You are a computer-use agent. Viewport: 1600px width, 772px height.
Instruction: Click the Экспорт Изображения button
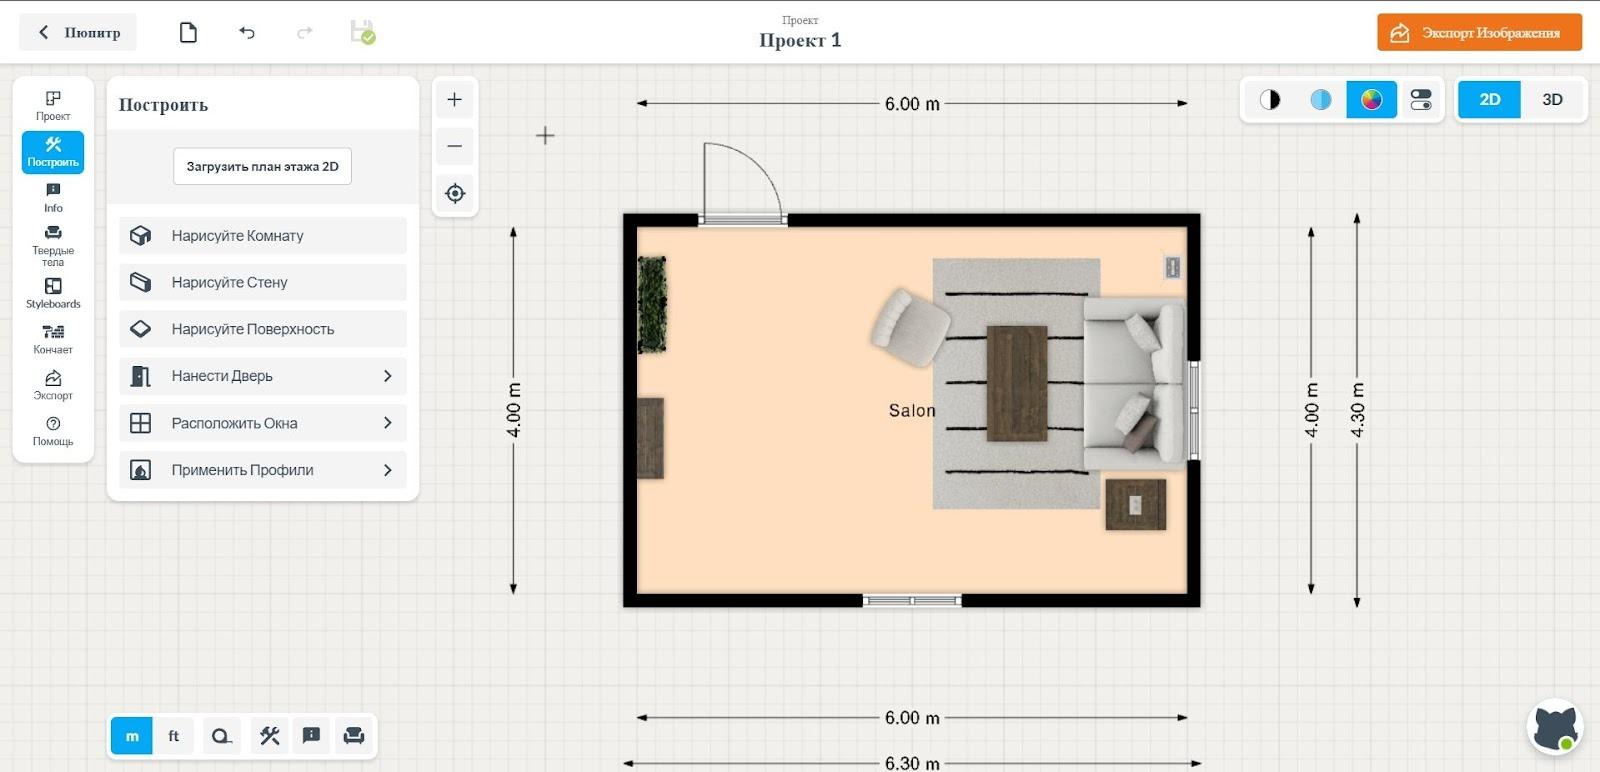point(1479,33)
